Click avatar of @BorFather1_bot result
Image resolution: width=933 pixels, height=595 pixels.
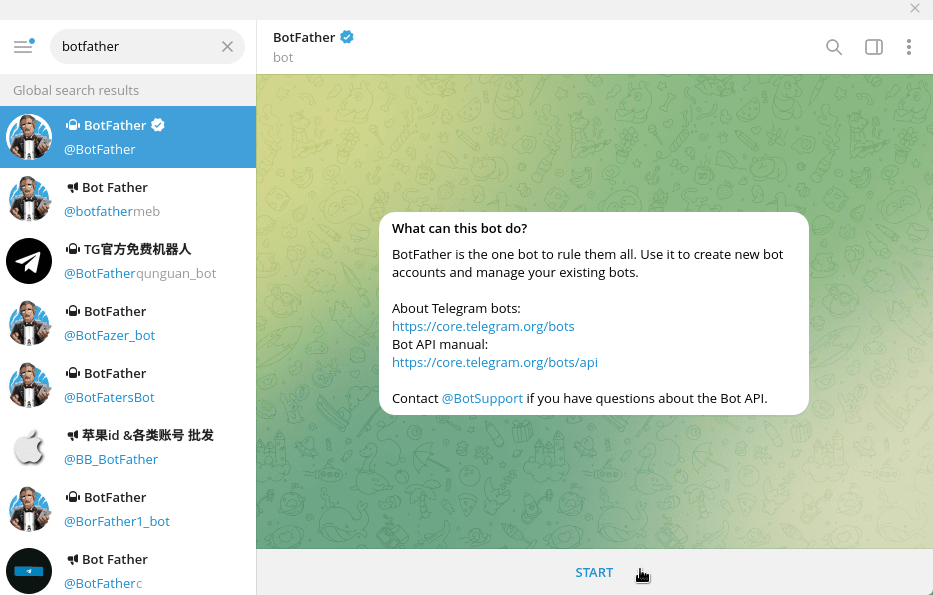[29, 508]
